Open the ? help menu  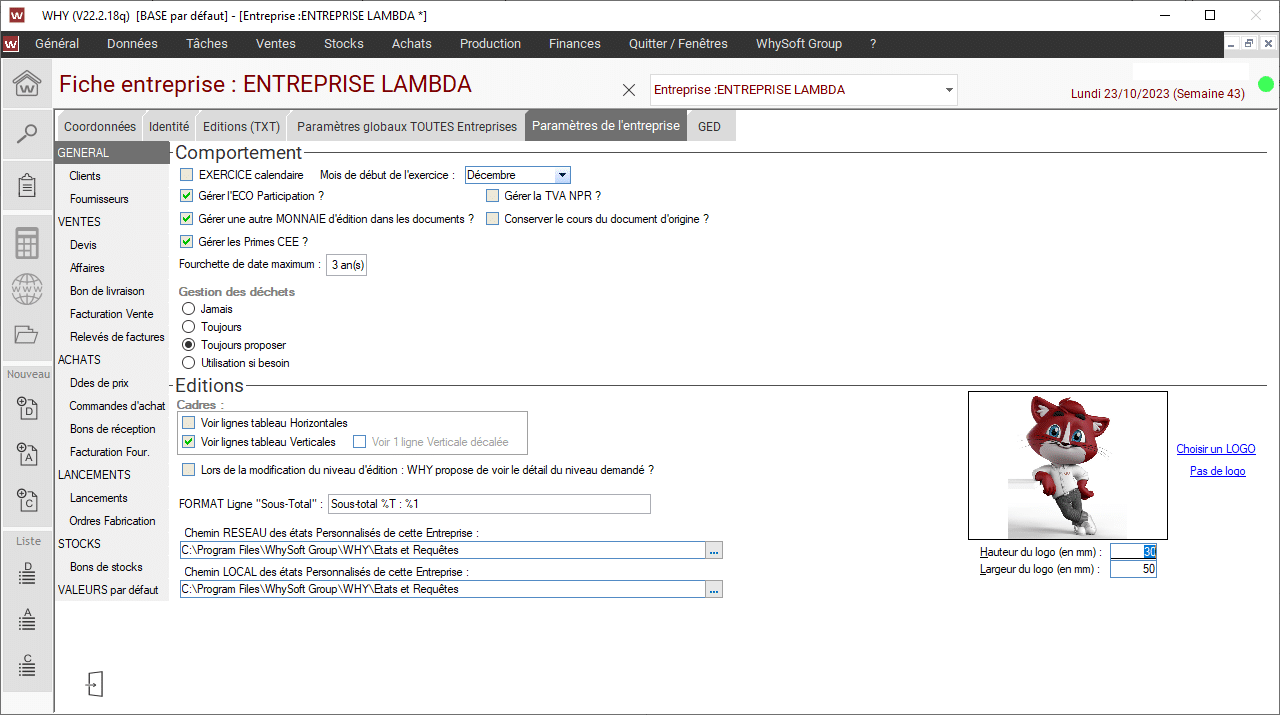click(x=873, y=44)
